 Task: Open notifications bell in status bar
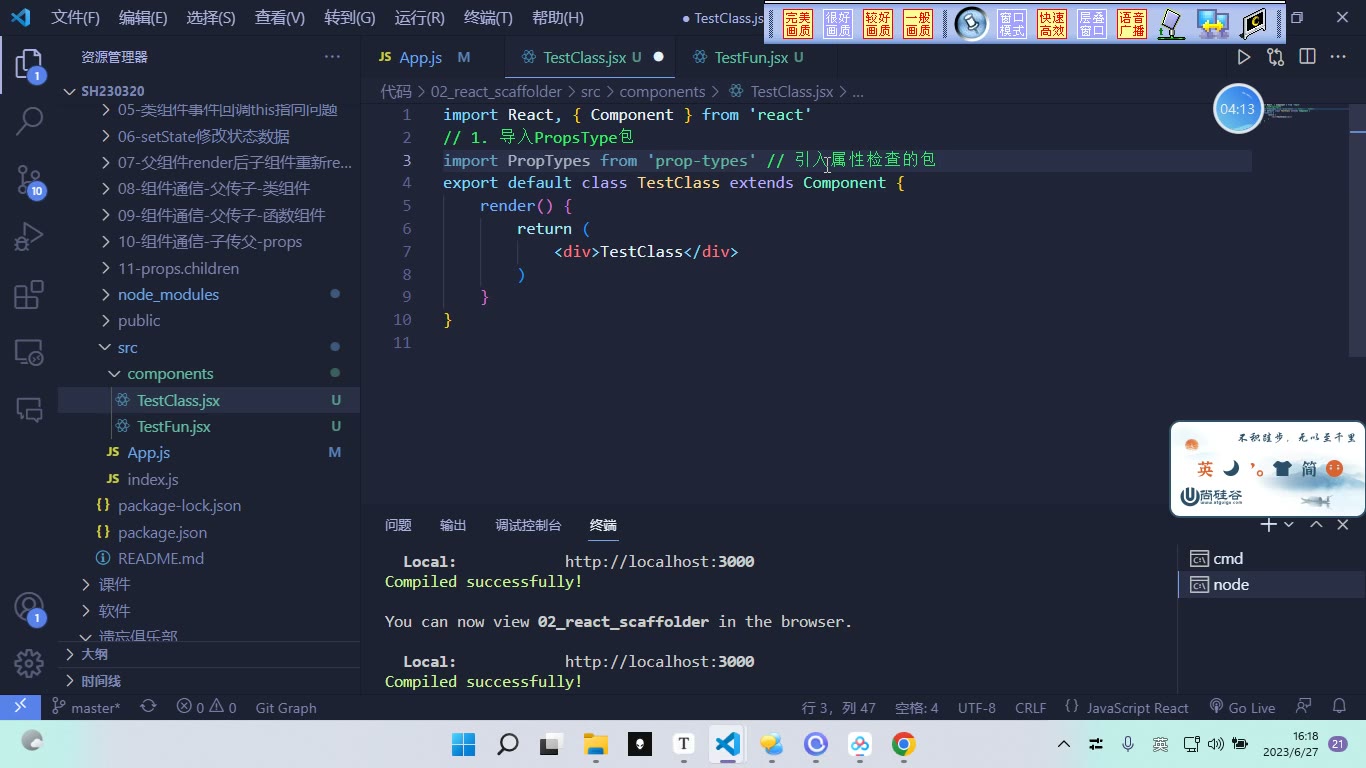pos(1337,707)
